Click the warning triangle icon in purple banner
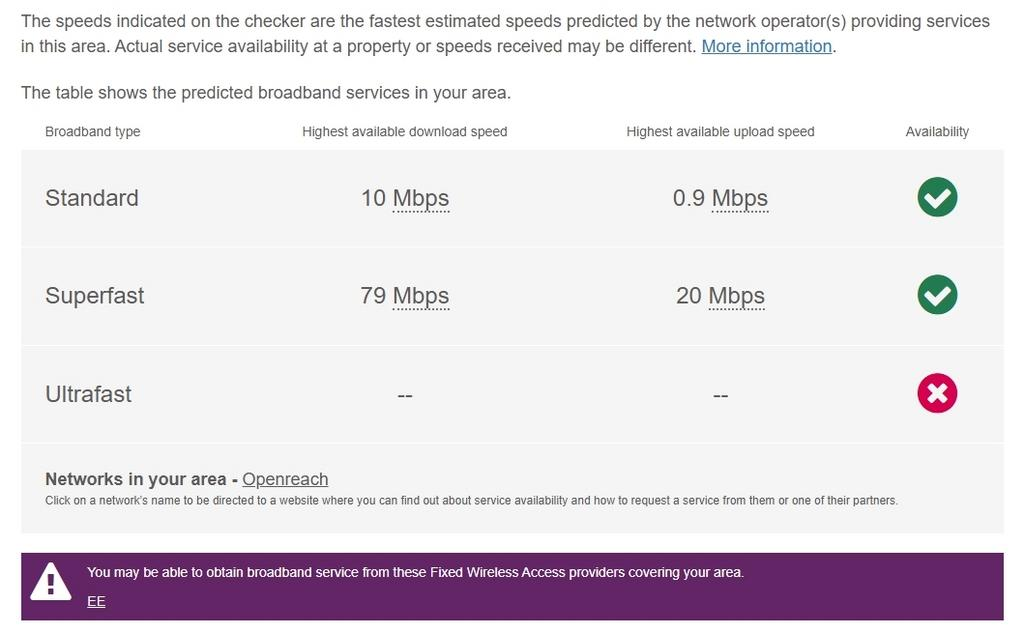This screenshot has width=1024, height=633. [x=51, y=582]
